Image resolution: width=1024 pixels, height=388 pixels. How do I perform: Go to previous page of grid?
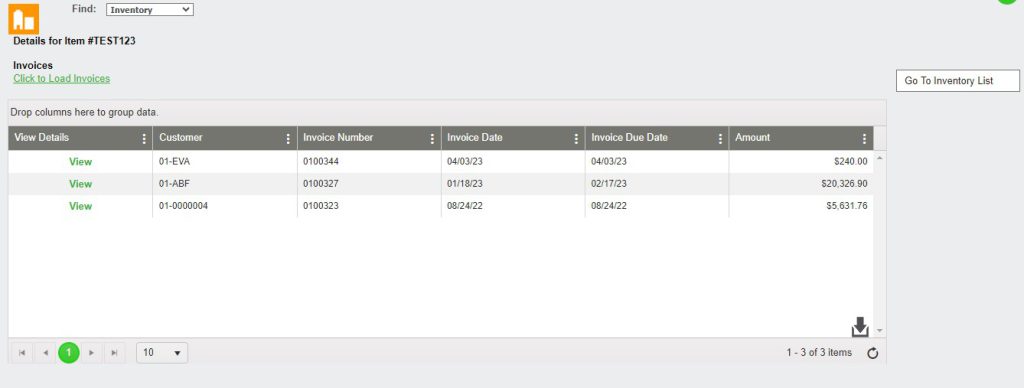click(45, 353)
